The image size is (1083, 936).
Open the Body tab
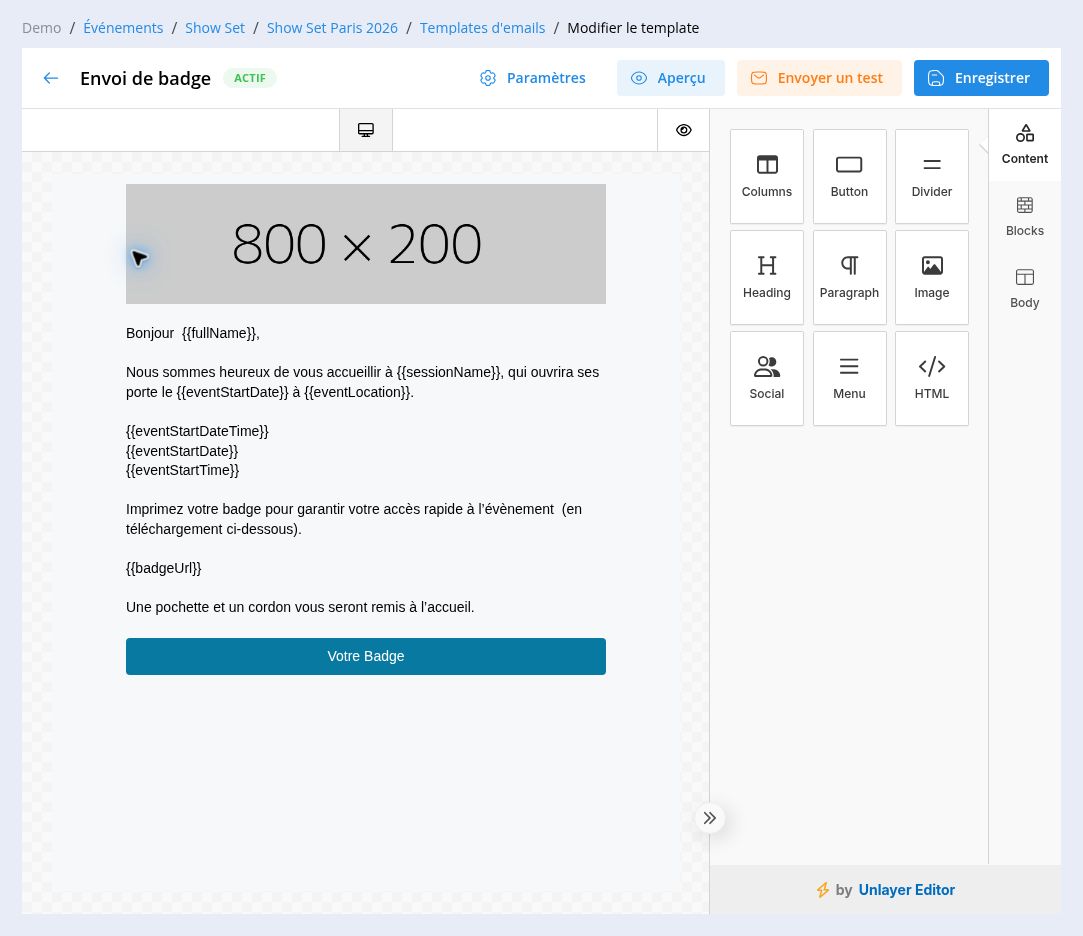pos(1024,289)
